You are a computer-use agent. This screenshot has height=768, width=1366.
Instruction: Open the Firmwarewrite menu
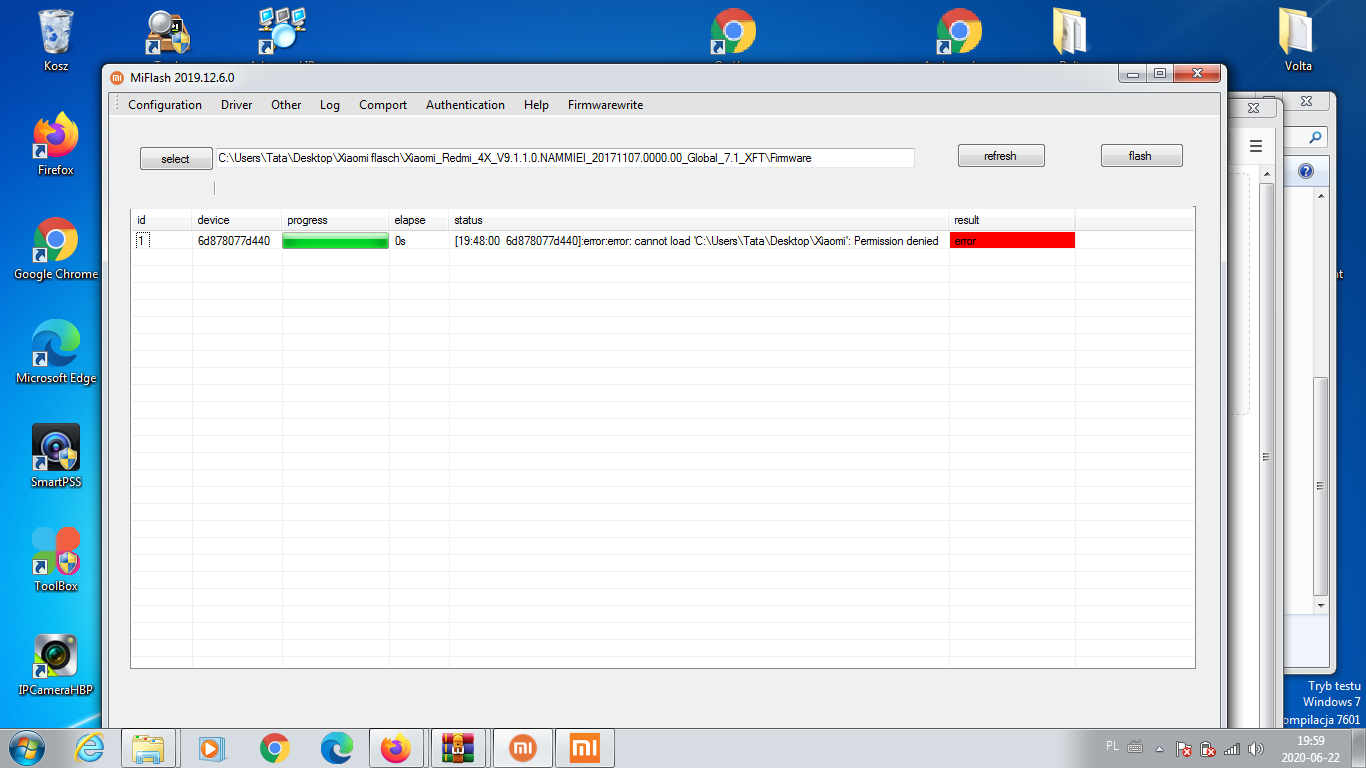[x=605, y=105]
